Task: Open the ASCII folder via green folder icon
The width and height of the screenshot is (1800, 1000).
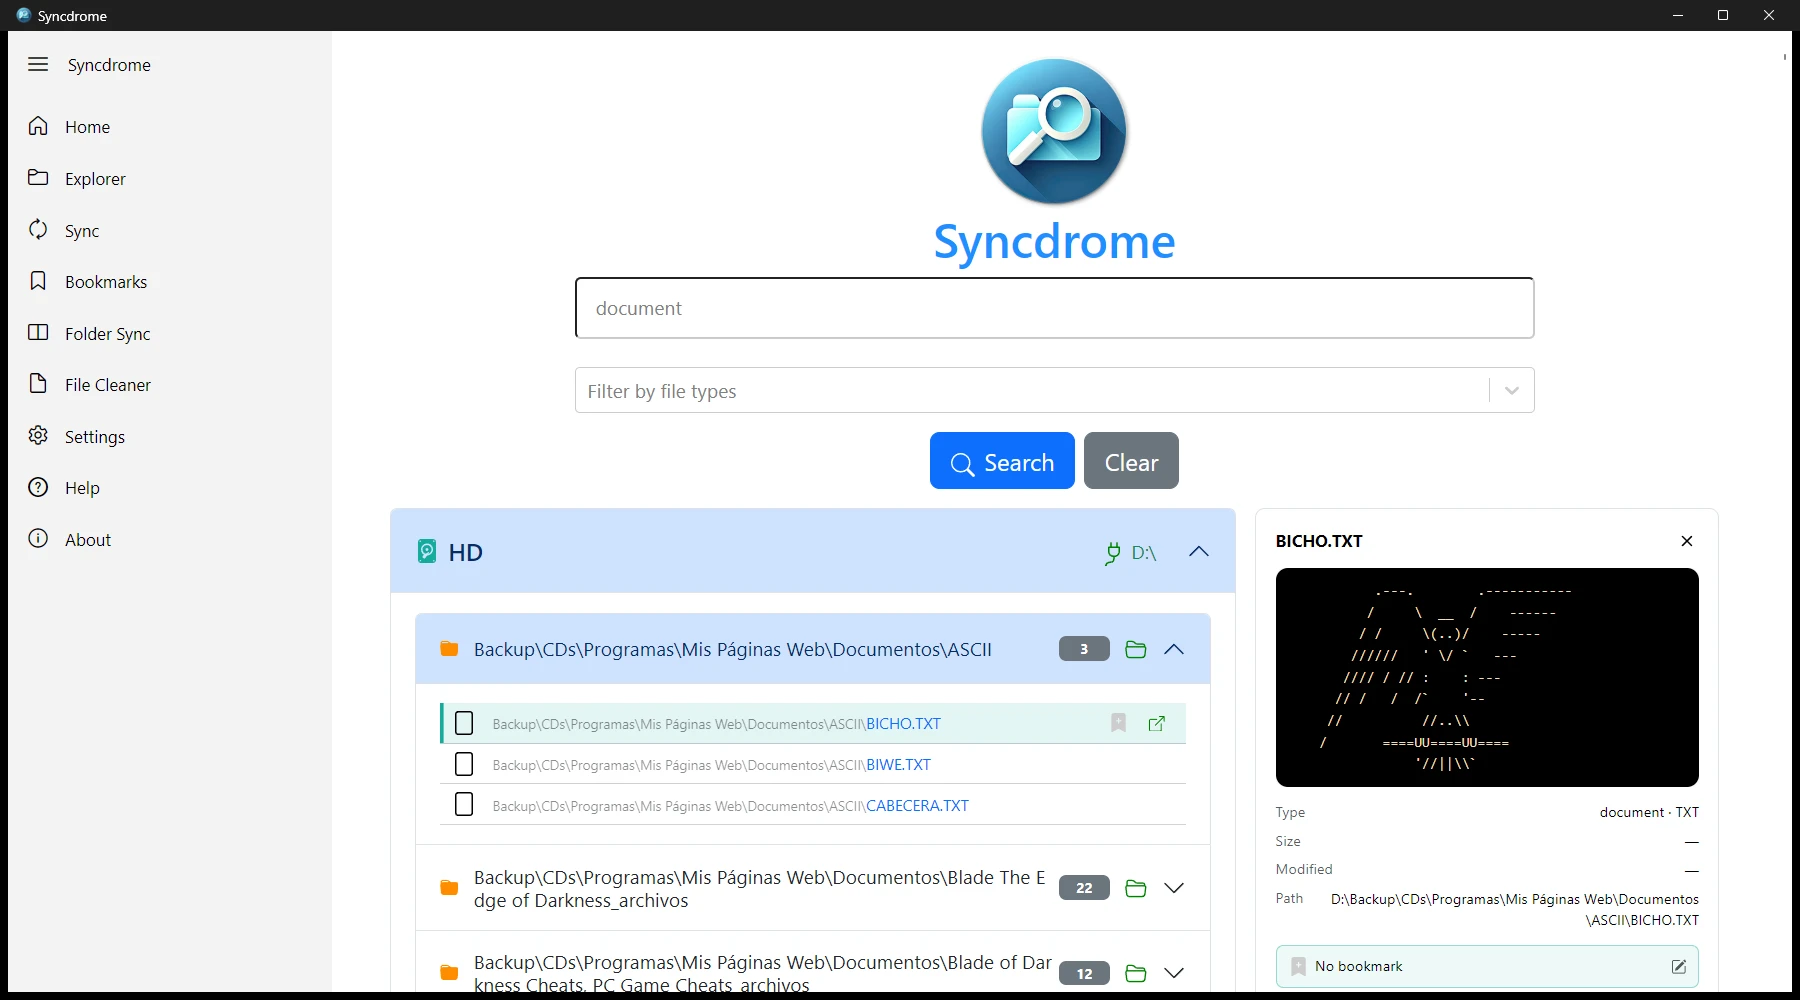Action: click(x=1136, y=649)
